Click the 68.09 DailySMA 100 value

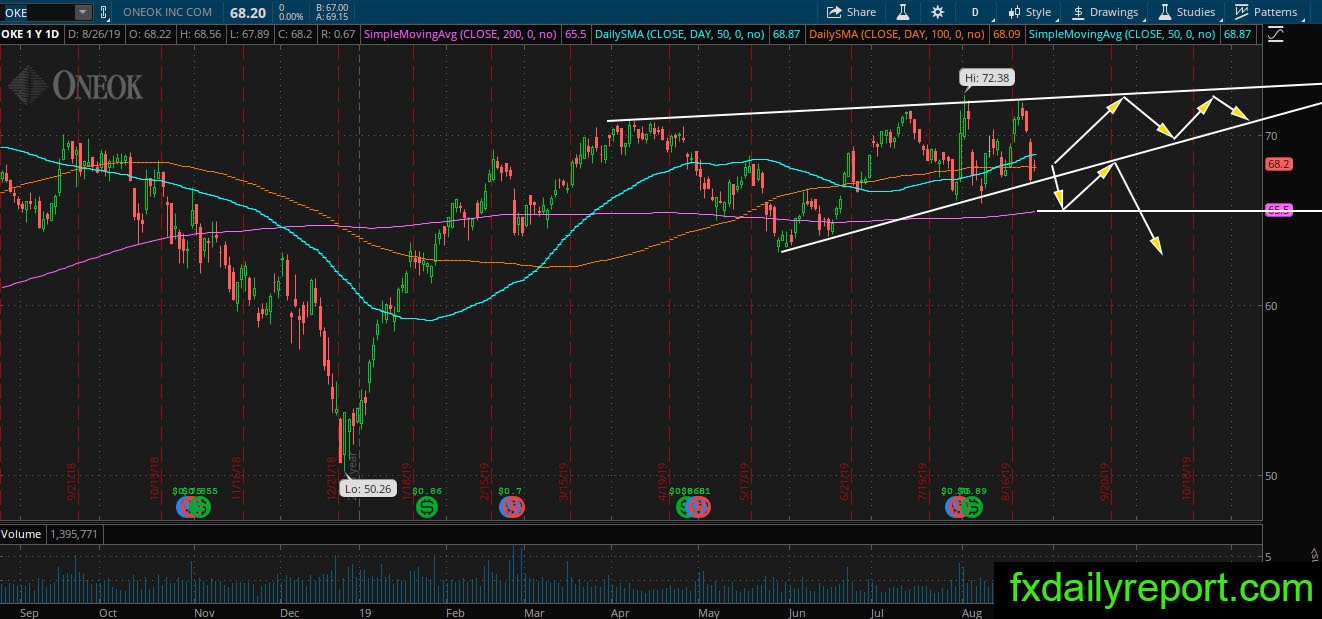pyautogui.click(x=1009, y=34)
